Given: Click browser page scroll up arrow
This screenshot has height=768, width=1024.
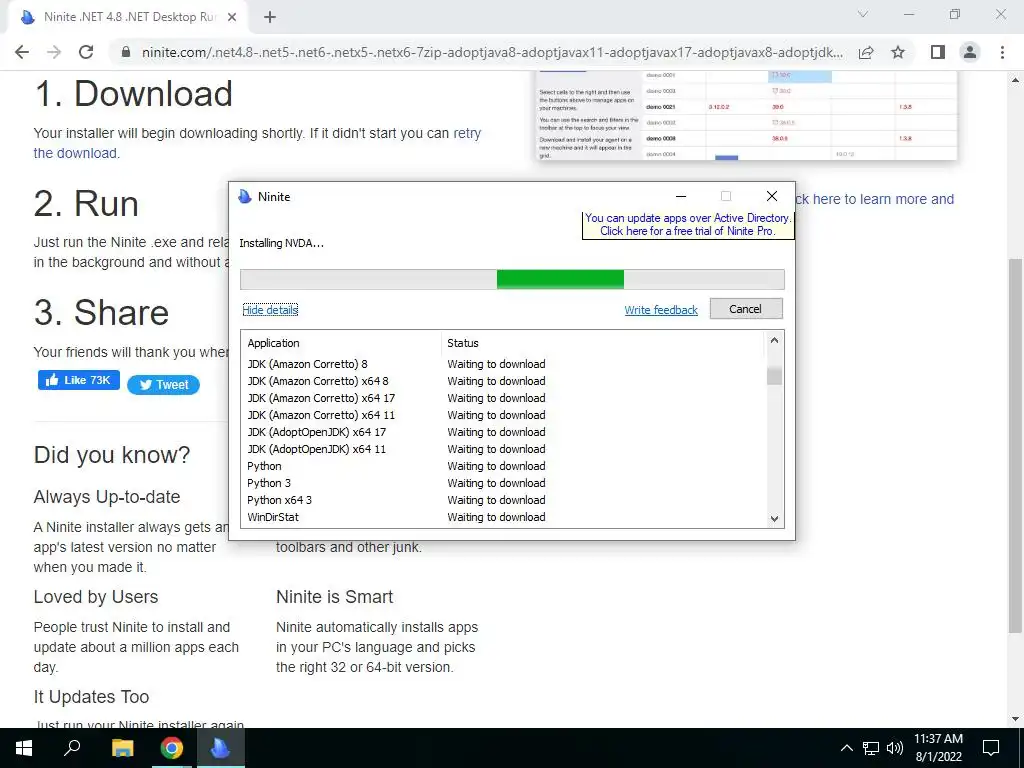Looking at the screenshot, I should tap(1015, 80).
